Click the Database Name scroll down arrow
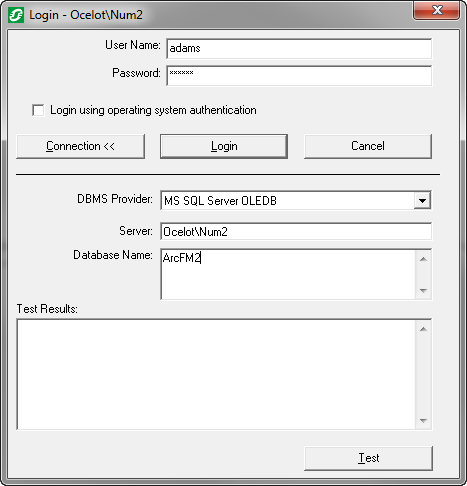This screenshot has height=486, width=467. [x=423, y=290]
